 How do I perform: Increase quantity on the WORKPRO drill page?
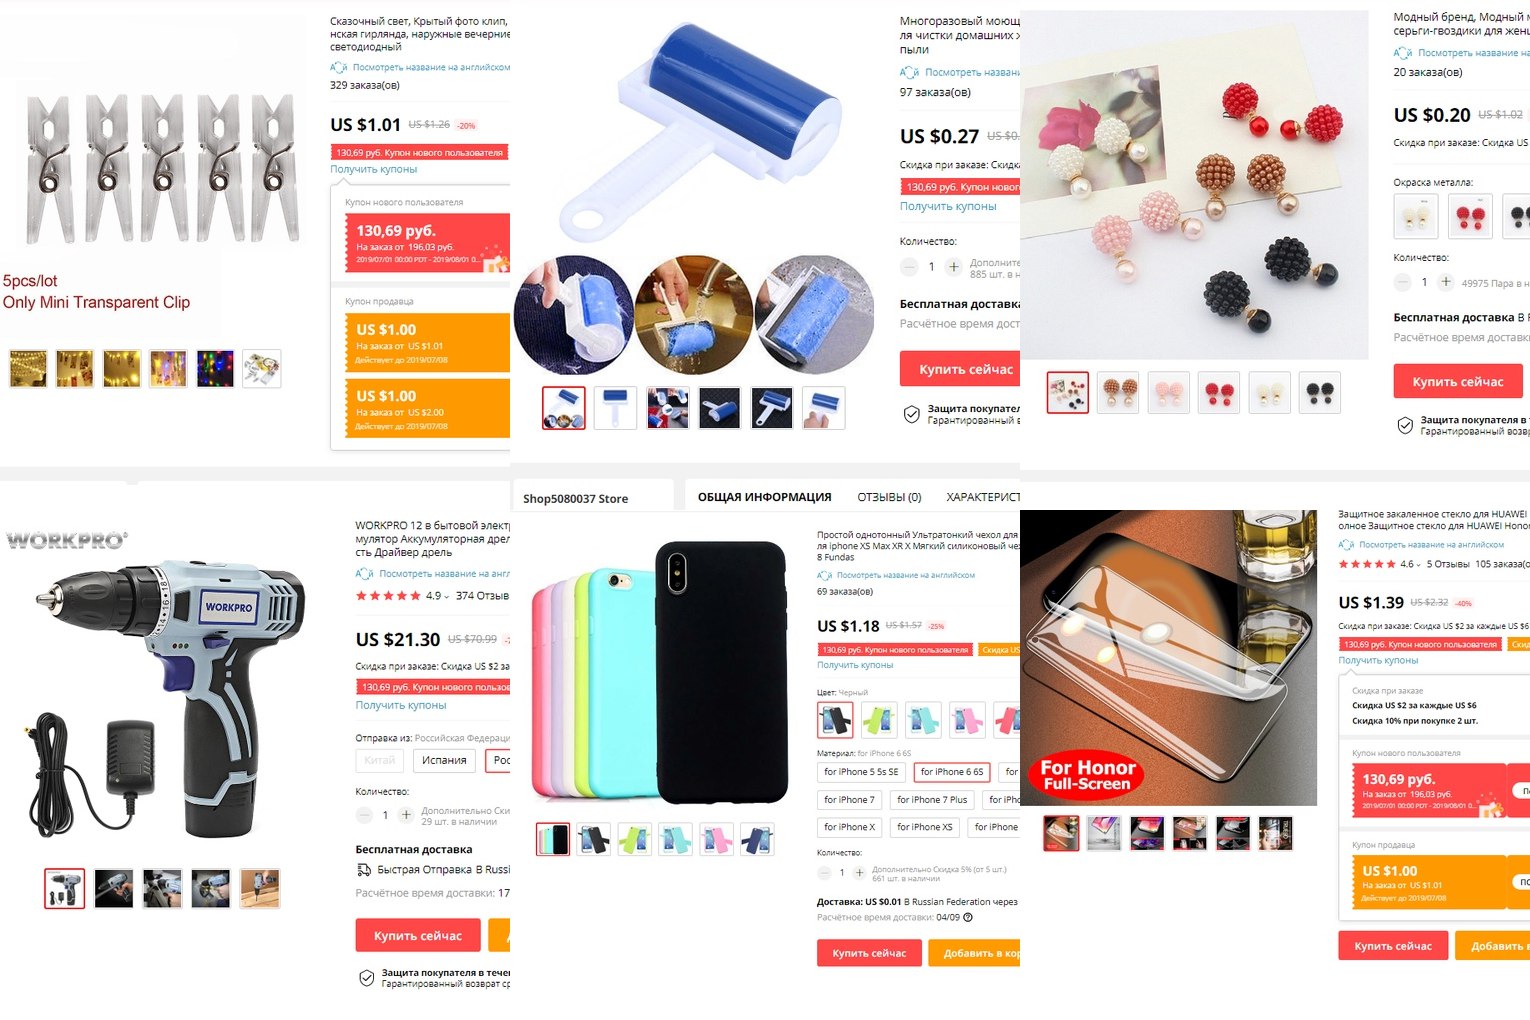click(406, 815)
